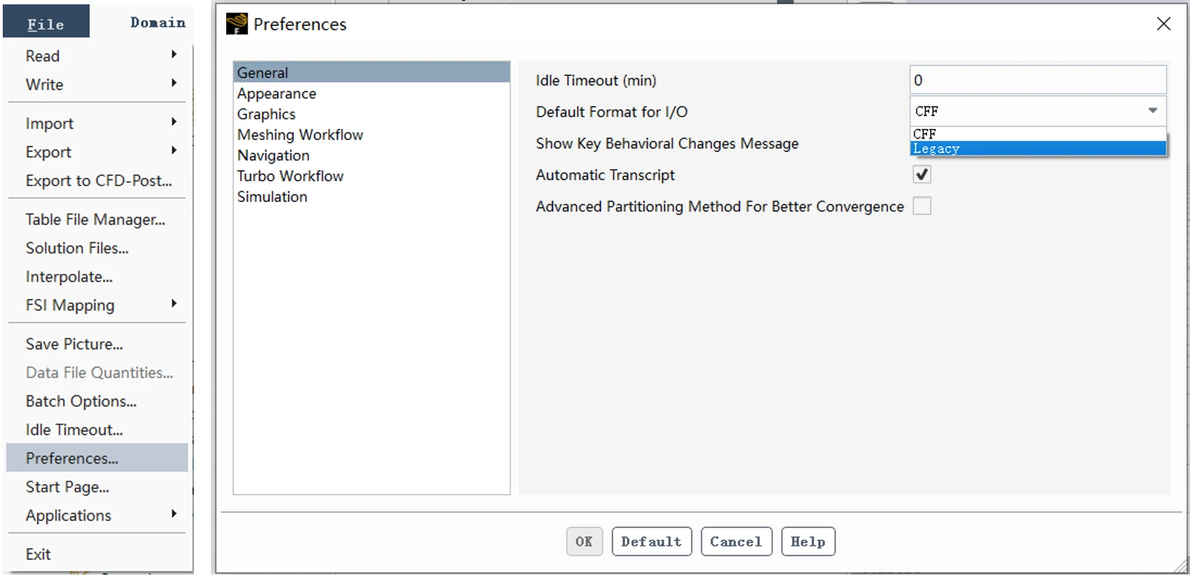Enable Advanced Partitioning Method checkbox
This screenshot has height=578, width=1192.
coord(922,206)
